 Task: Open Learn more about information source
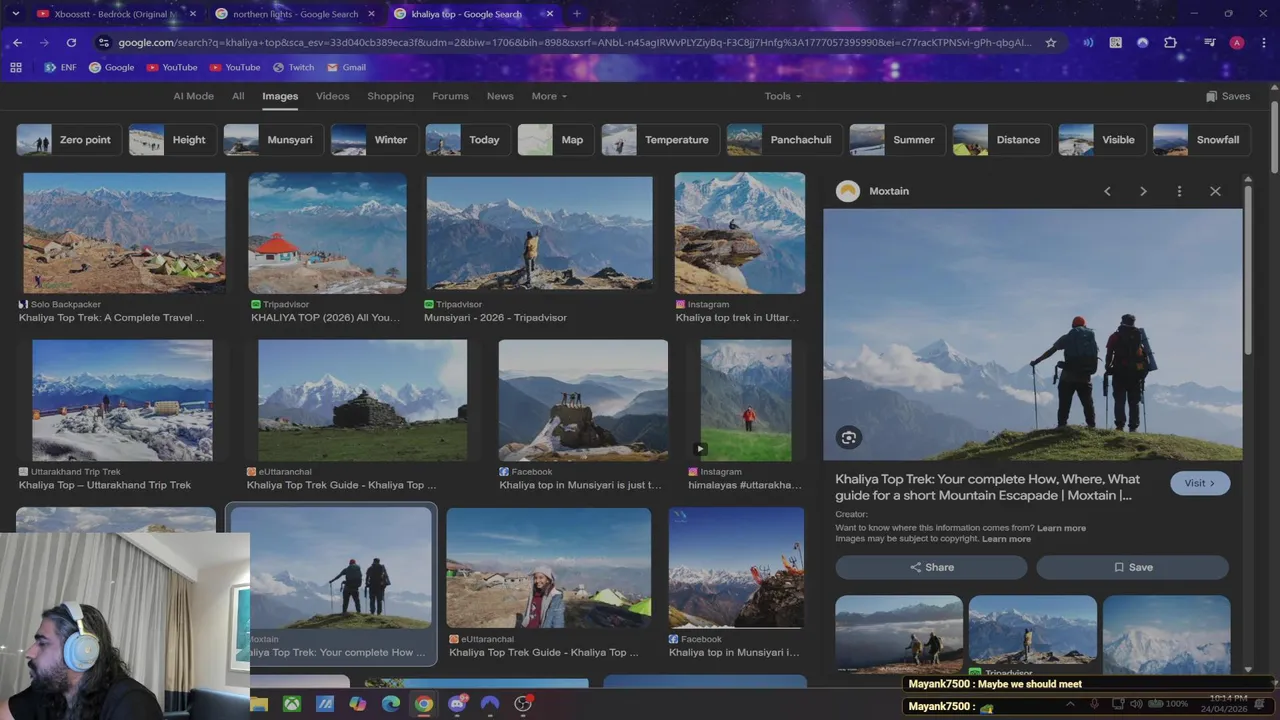1061,528
